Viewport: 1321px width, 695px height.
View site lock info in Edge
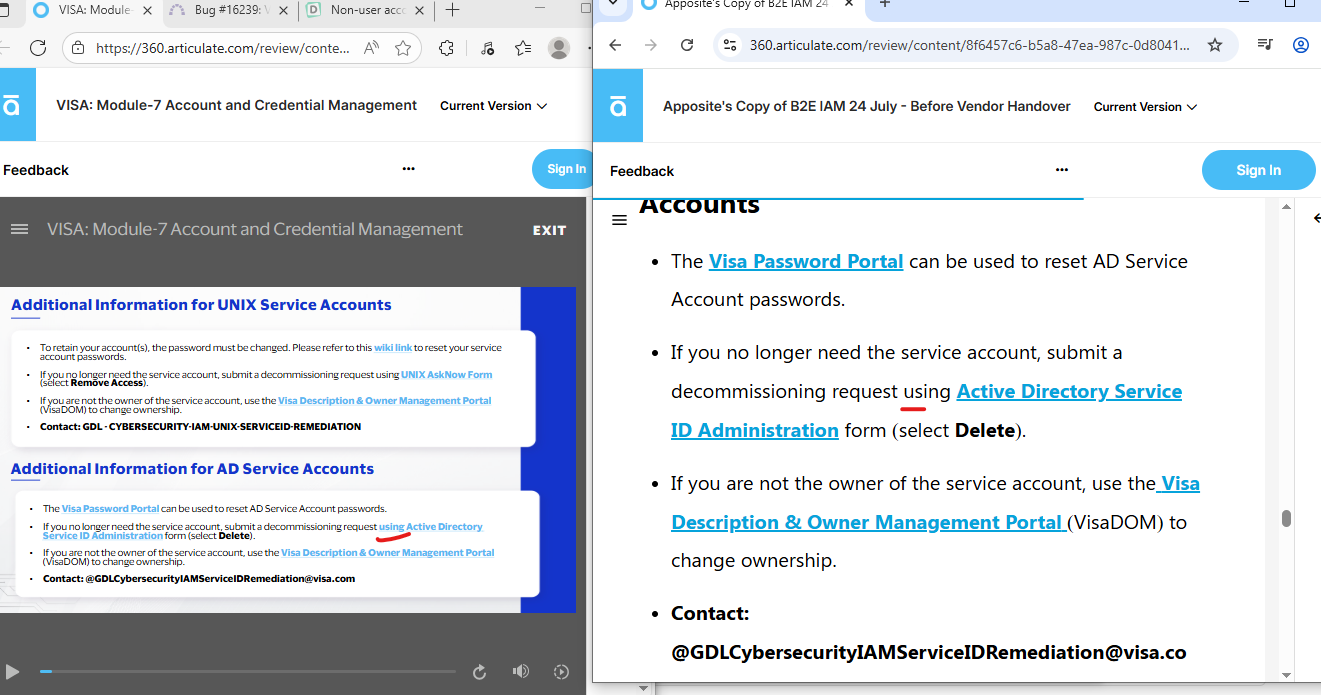[78, 48]
